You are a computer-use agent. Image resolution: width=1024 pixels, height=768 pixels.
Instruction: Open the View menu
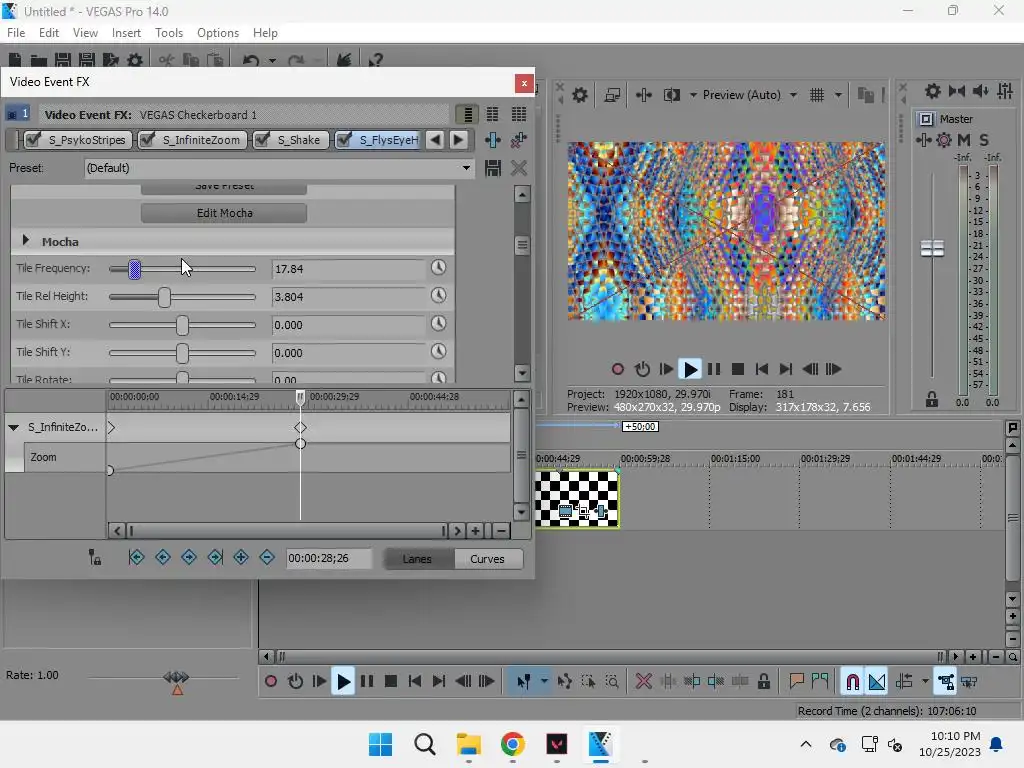pyautogui.click(x=85, y=33)
